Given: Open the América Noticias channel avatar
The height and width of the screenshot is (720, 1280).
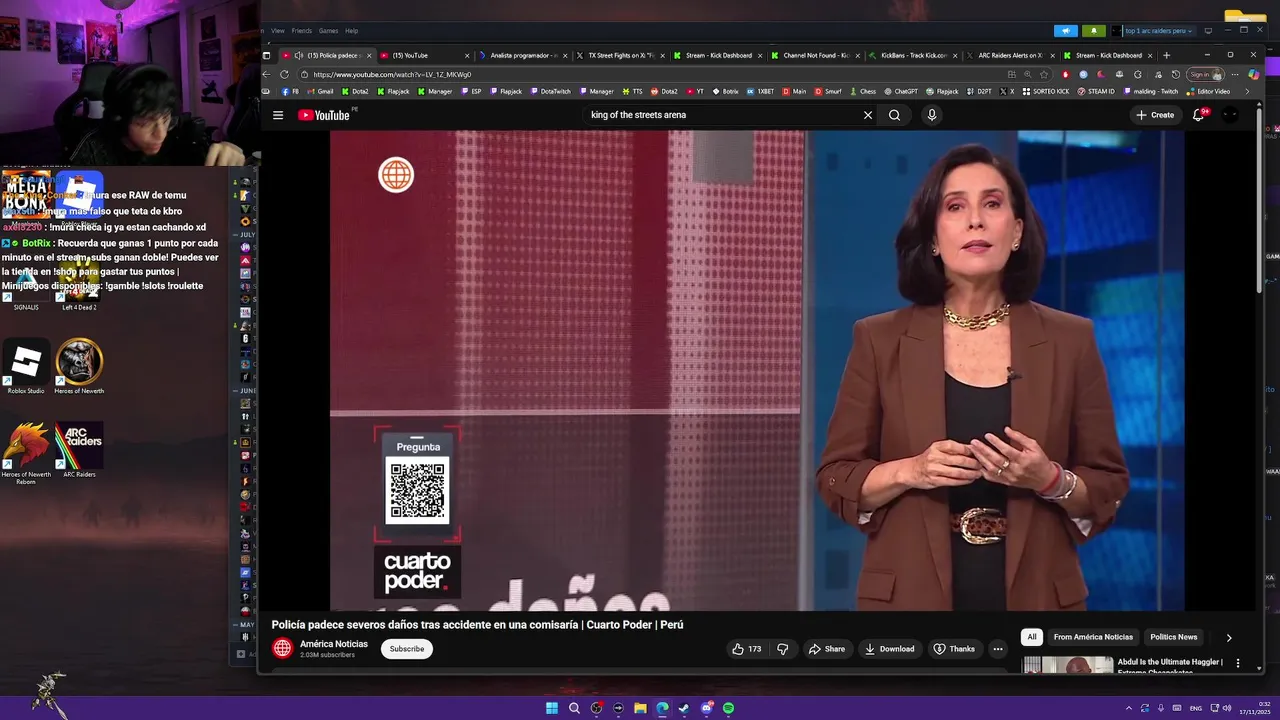Looking at the screenshot, I should tap(282, 649).
